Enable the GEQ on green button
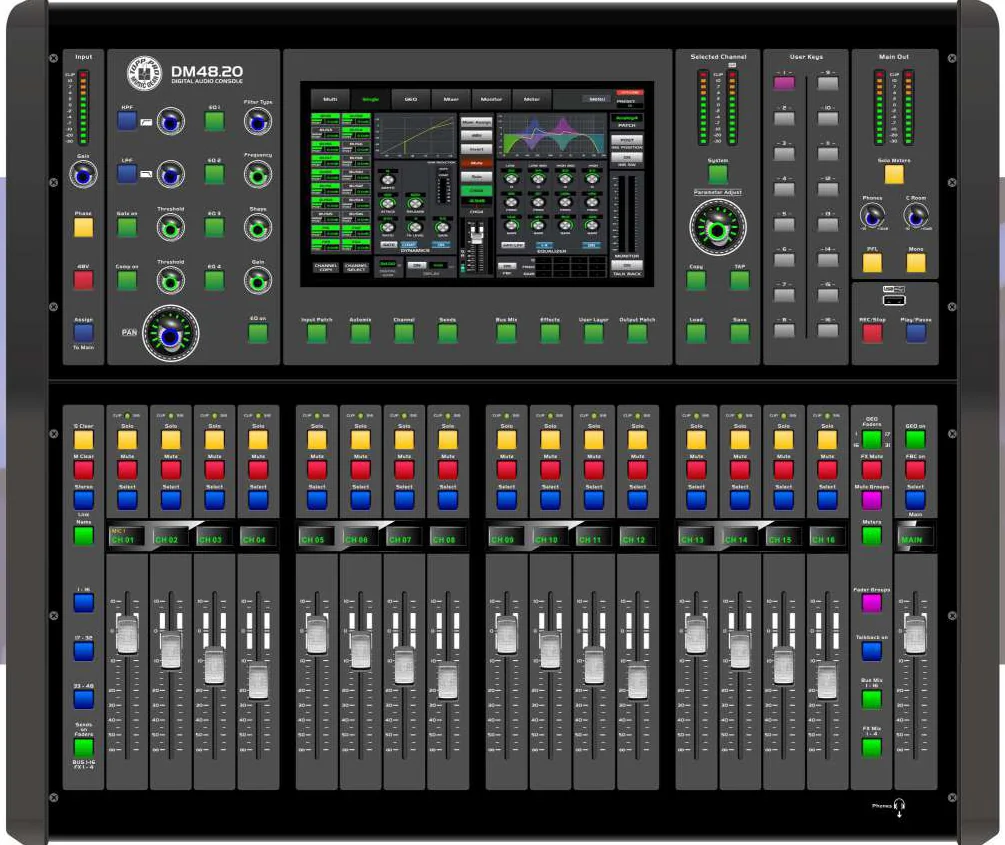The width and height of the screenshot is (1005, 845). click(915, 440)
